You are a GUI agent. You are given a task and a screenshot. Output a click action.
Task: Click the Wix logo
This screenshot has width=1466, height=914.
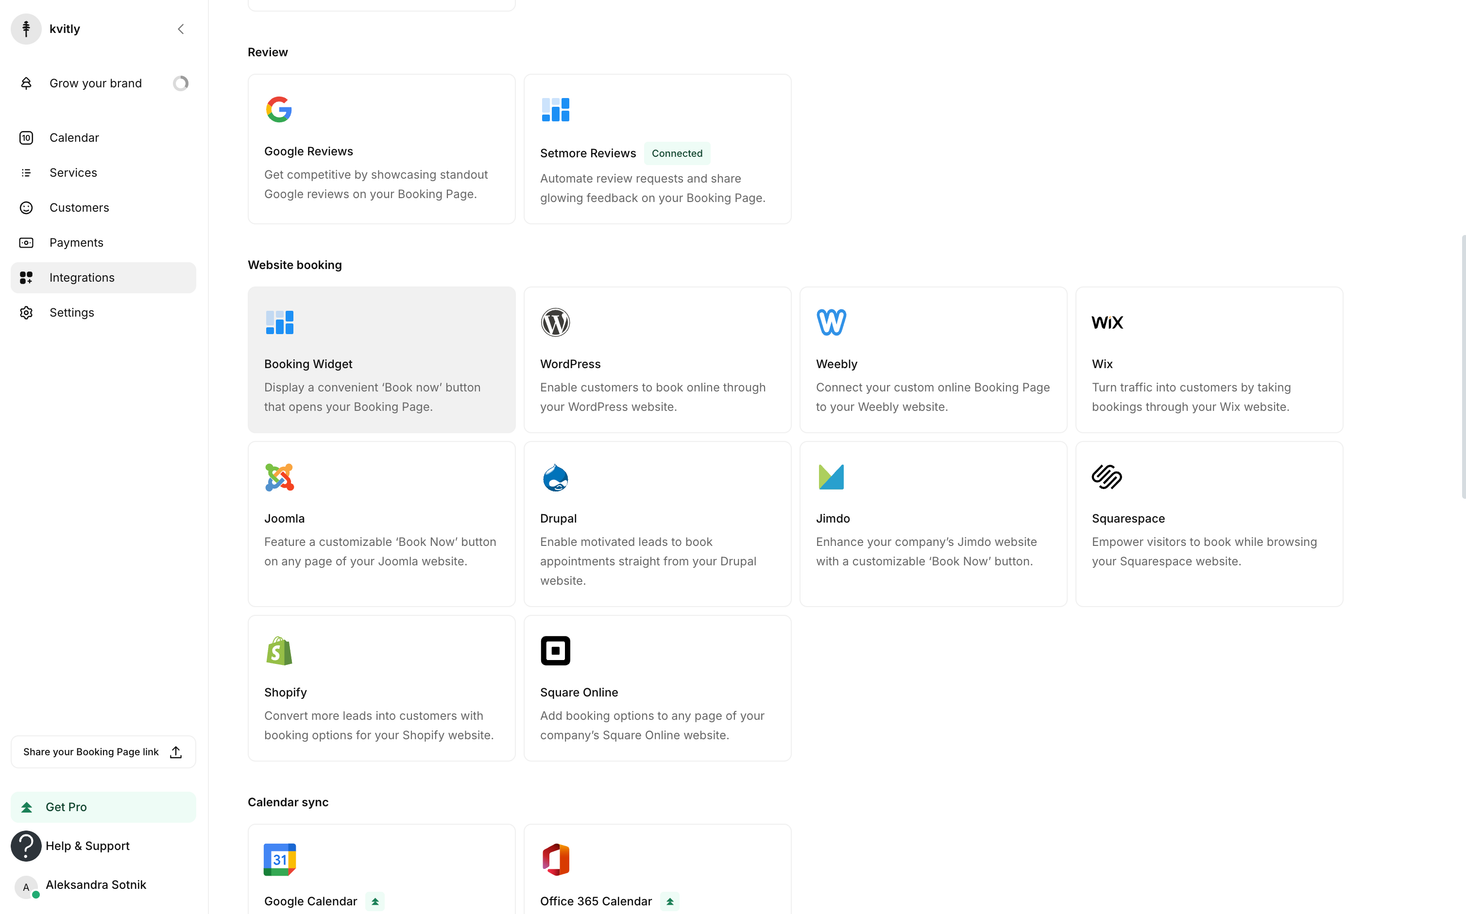1107,322
